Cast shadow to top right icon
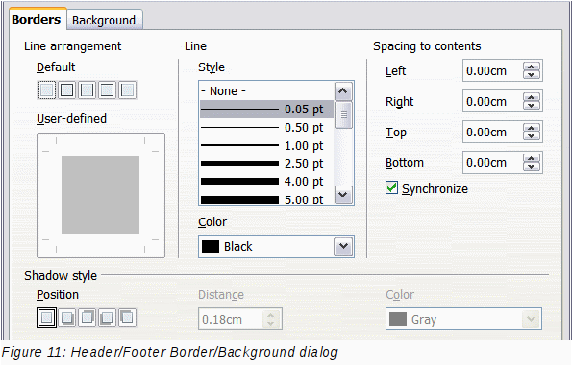The height and width of the screenshot is (366, 572). 87,317
